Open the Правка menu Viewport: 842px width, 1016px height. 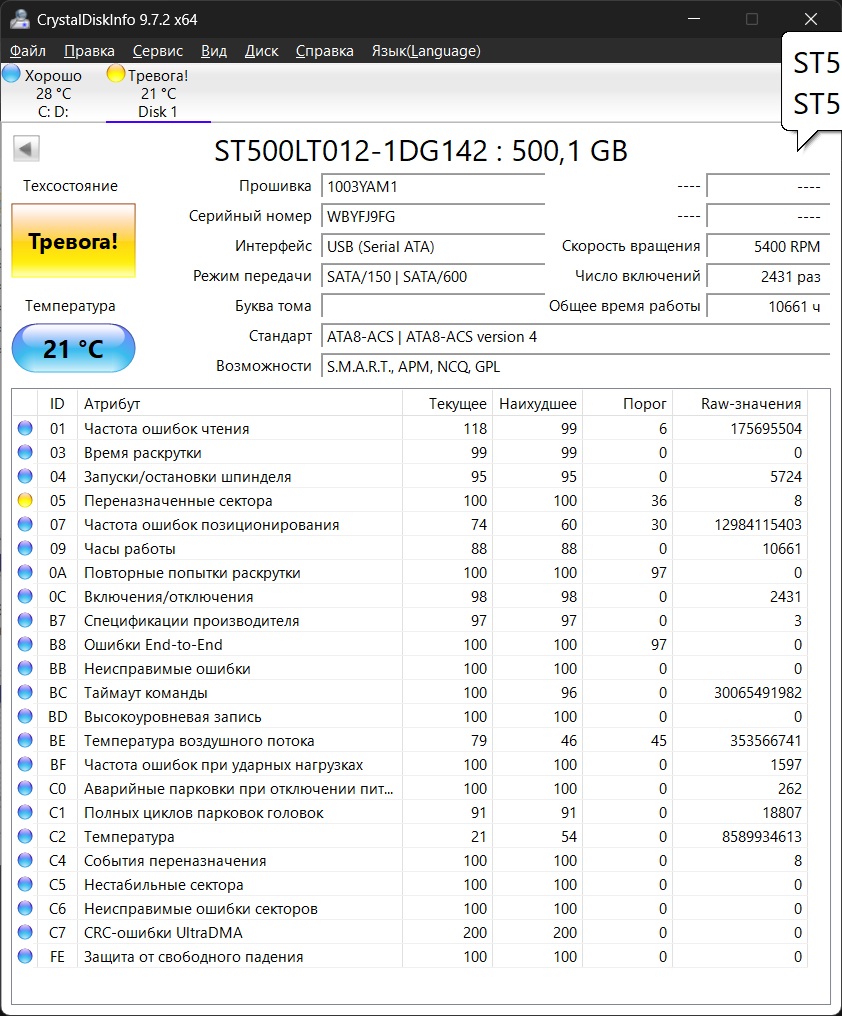(89, 51)
